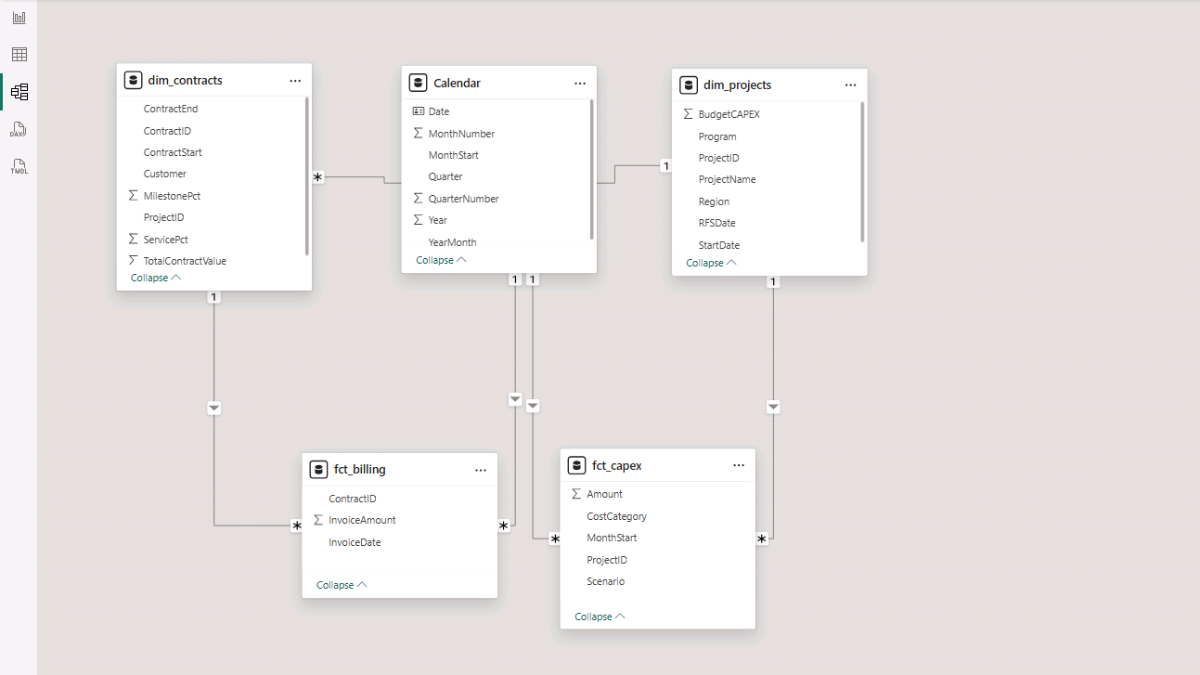
Task: Collapse the dim_contracts table card
Action: pyautogui.click(x=155, y=277)
